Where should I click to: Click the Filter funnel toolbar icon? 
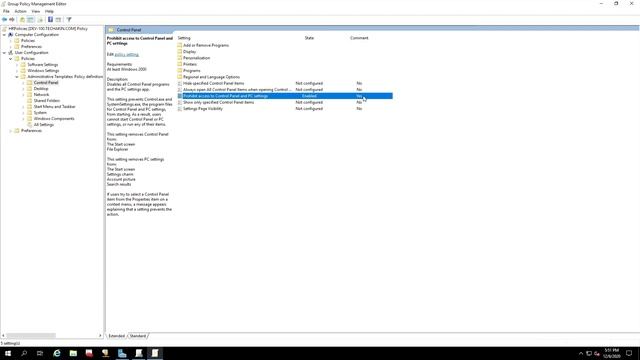tap(69, 20)
